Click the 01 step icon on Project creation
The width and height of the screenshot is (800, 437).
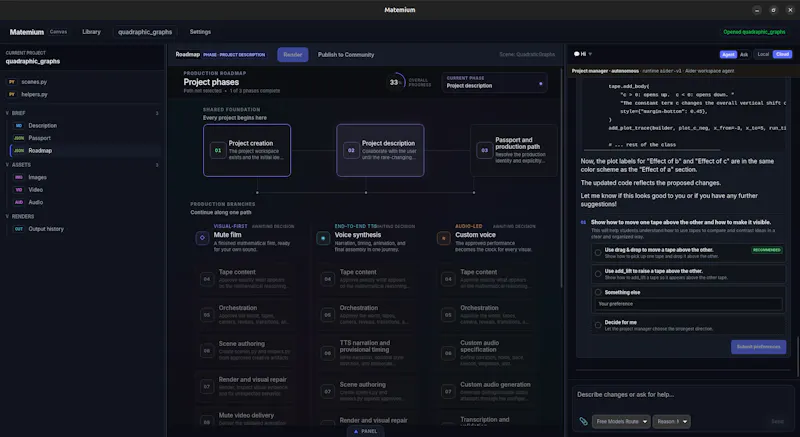(218, 150)
